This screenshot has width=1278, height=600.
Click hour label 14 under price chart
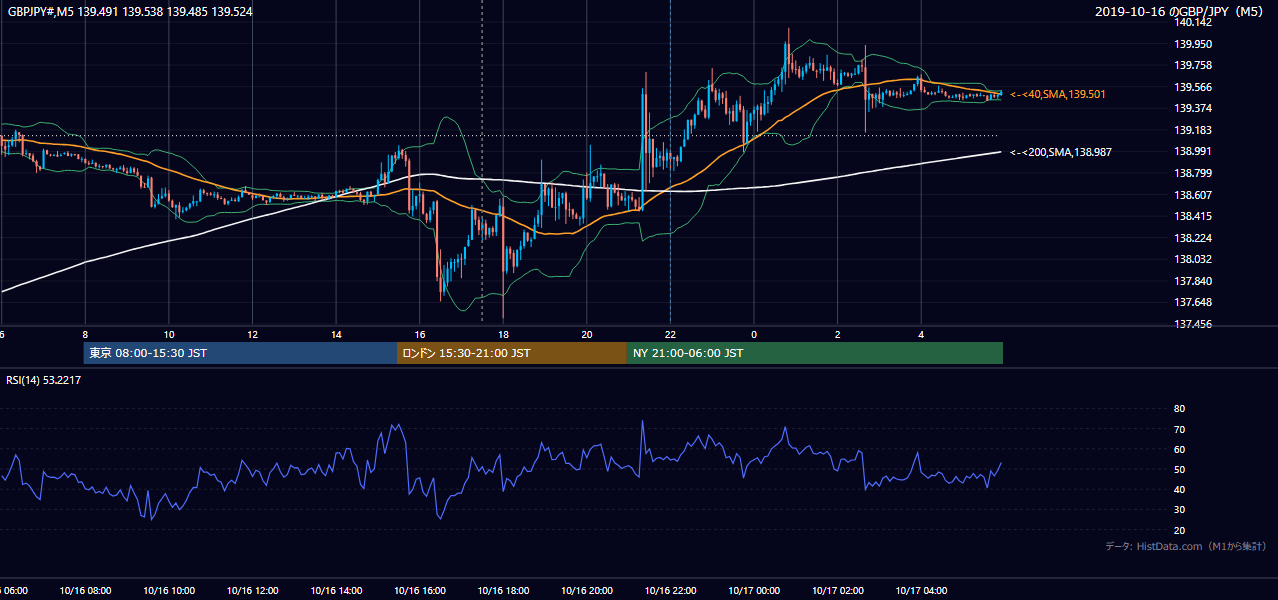336,335
